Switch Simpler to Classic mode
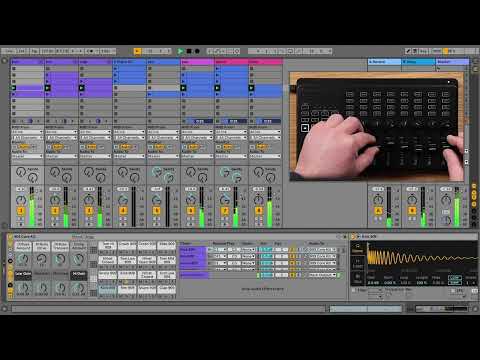The image size is (480, 360). 358,248
